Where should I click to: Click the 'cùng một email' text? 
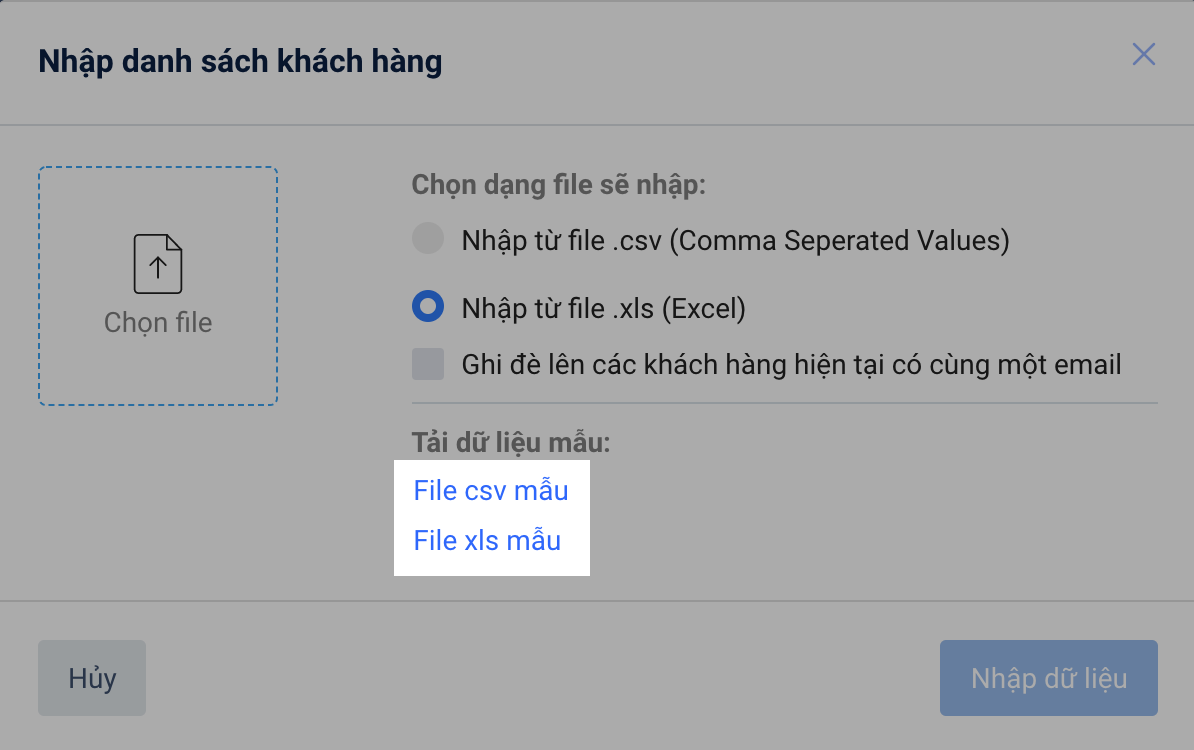click(x=1027, y=365)
